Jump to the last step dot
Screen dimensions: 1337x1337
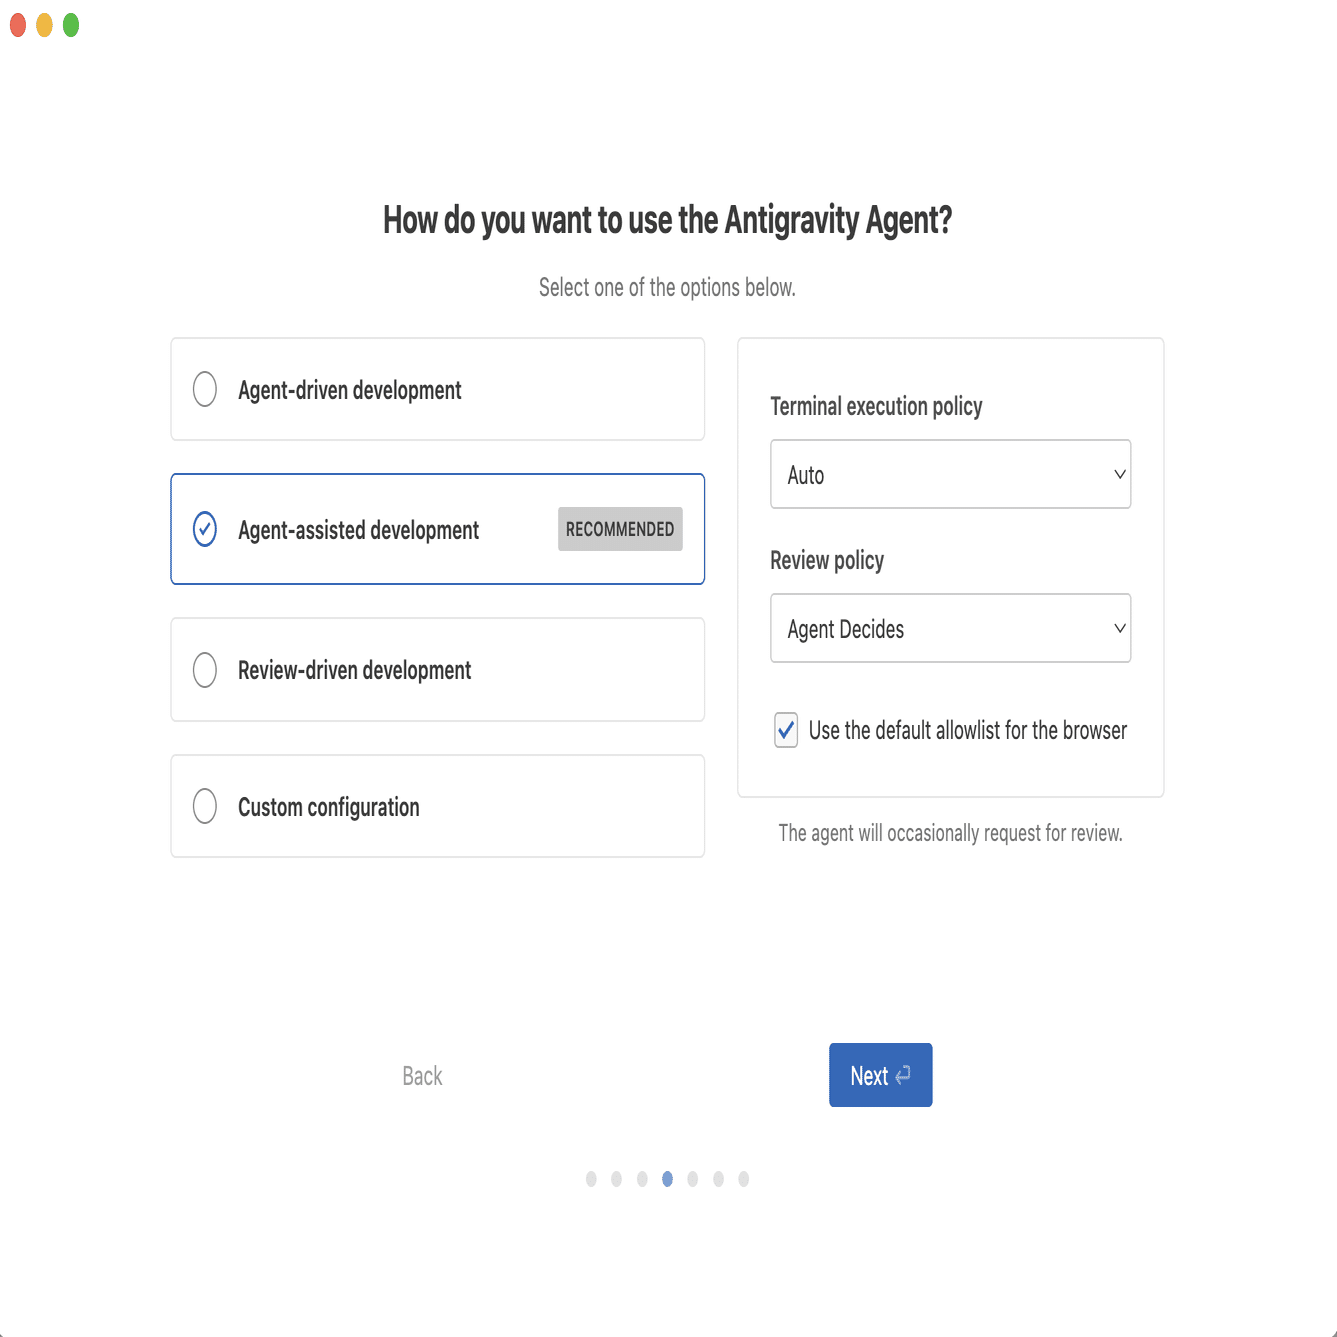pyautogui.click(x=743, y=1179)
